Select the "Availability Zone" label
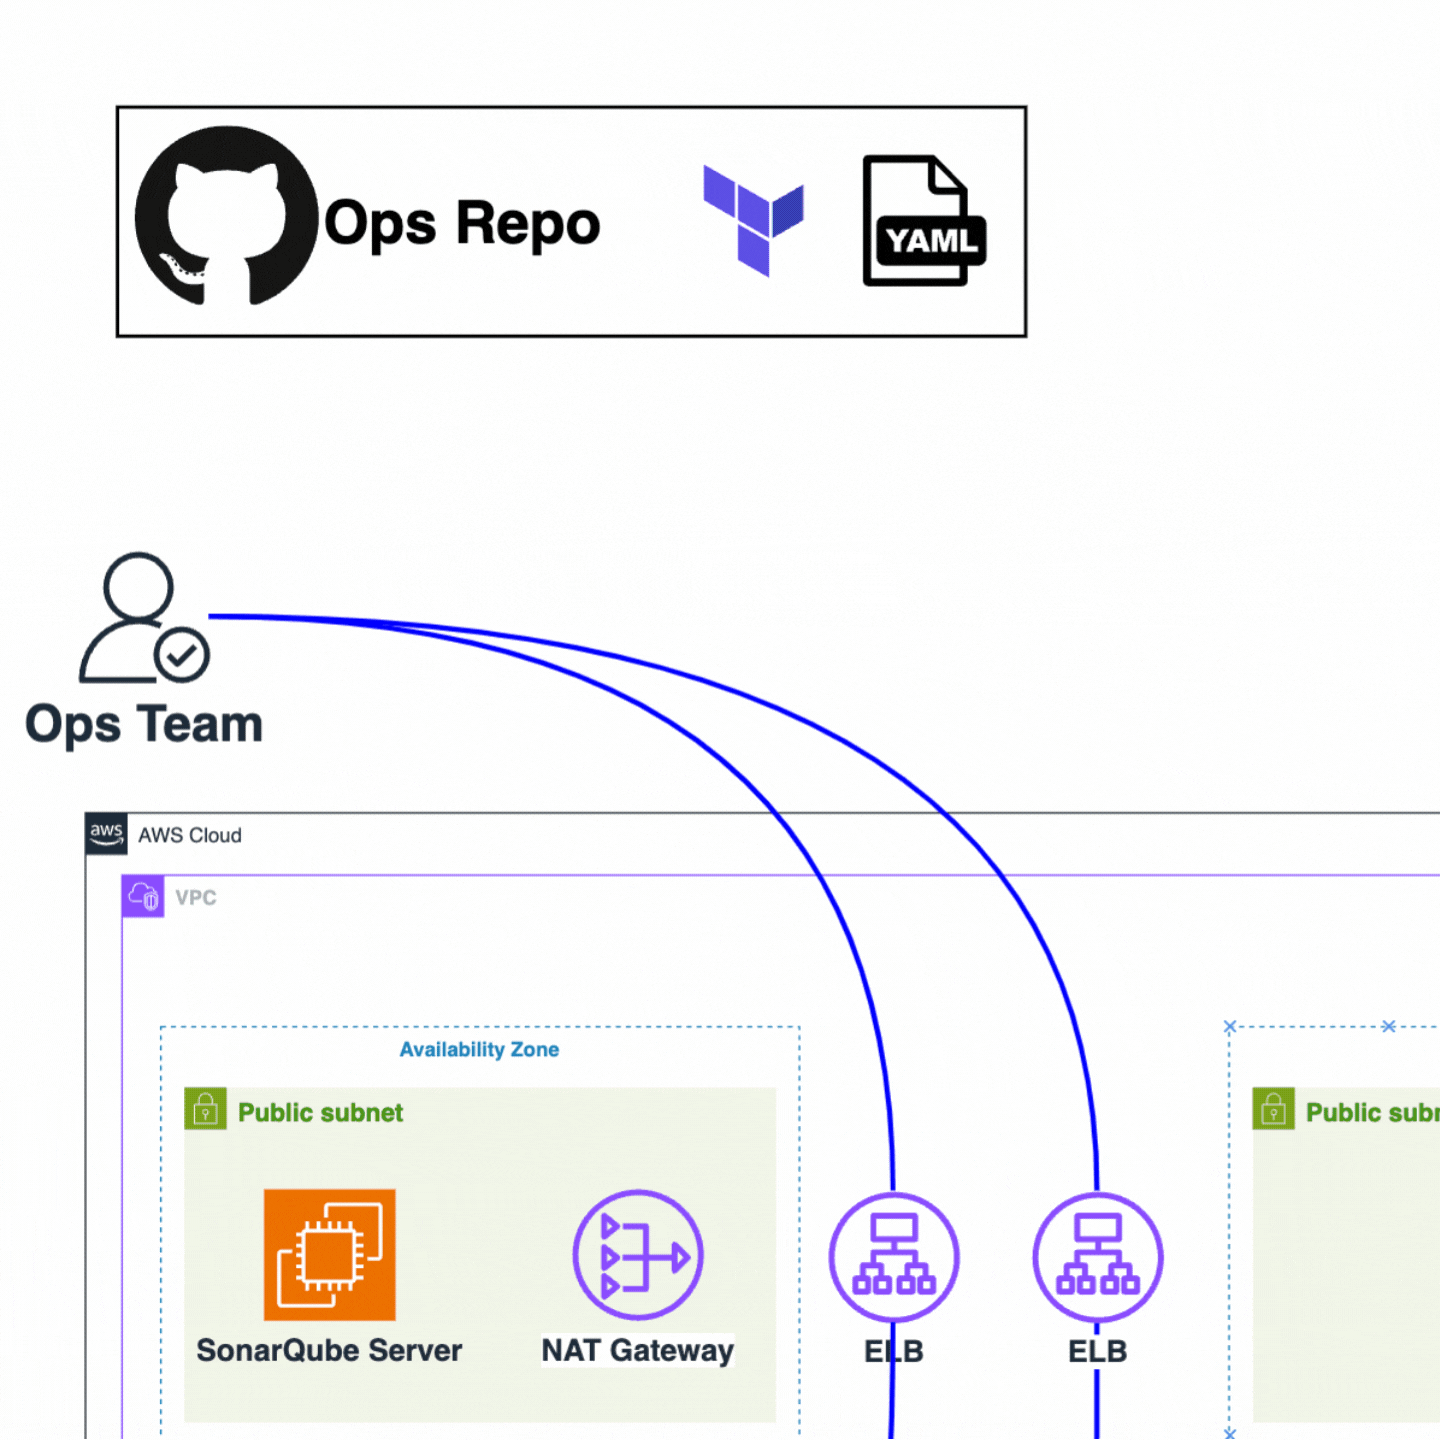1440x1440 pixels. 479,1049
